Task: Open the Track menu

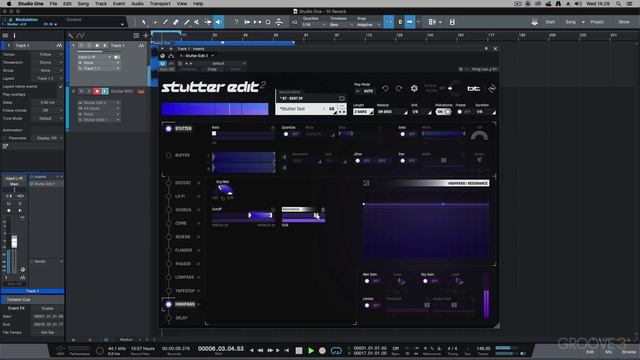Action: pos(101,4)
